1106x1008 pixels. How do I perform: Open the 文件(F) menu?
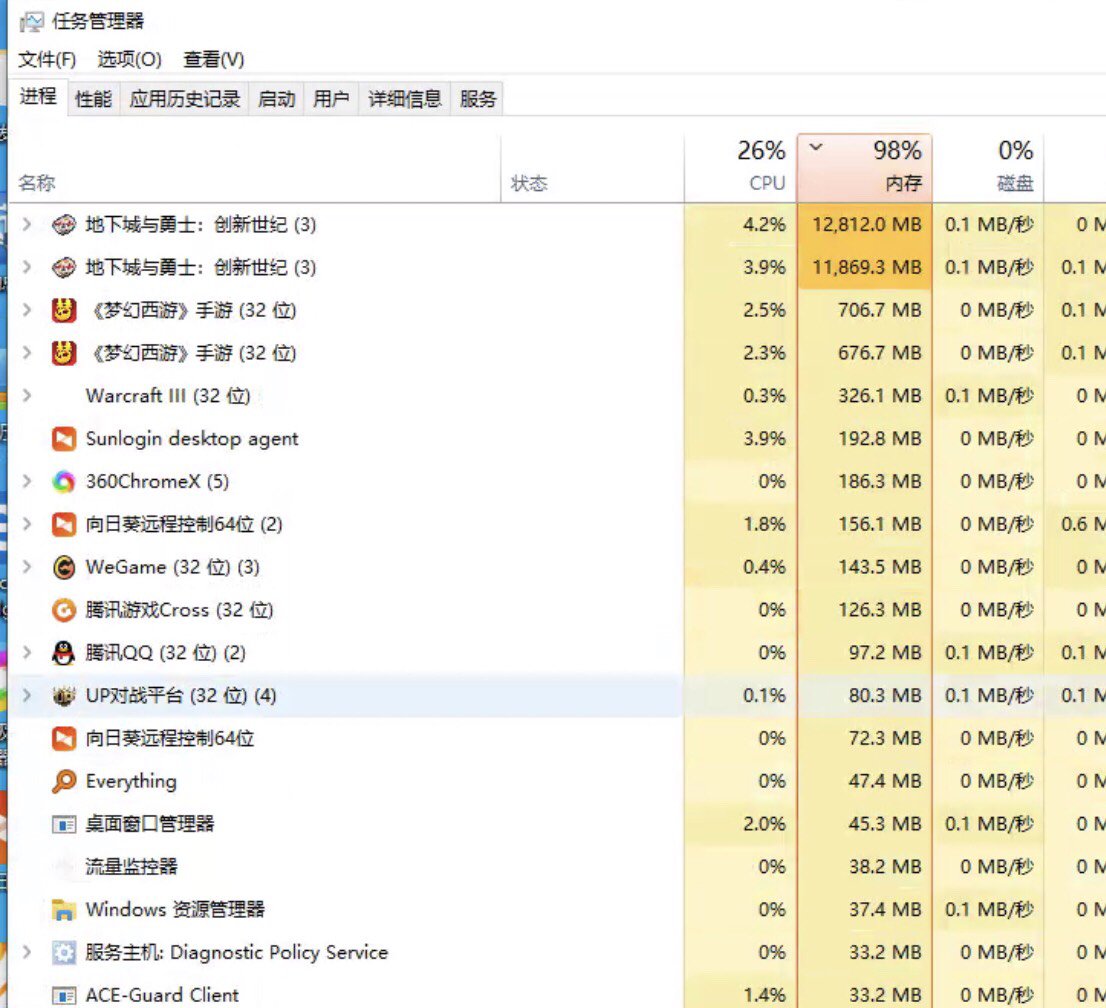(47, 59)
